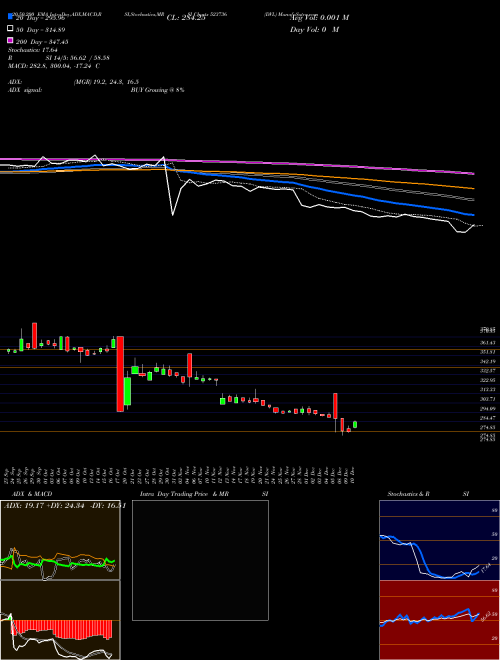Click the orange moving average line end
This screenshot has height=660, width=500.
tap(473, 188)
